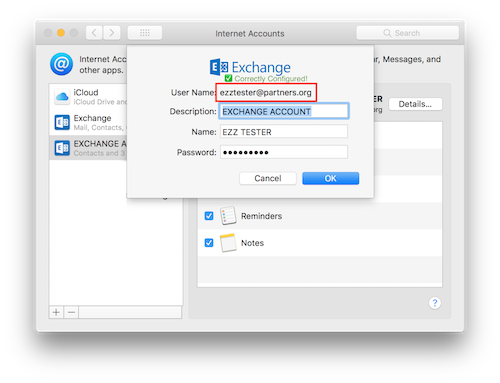This screenshot has height=383, width=500.
Task: Open account Details button
Action: (x=415, y=104)
